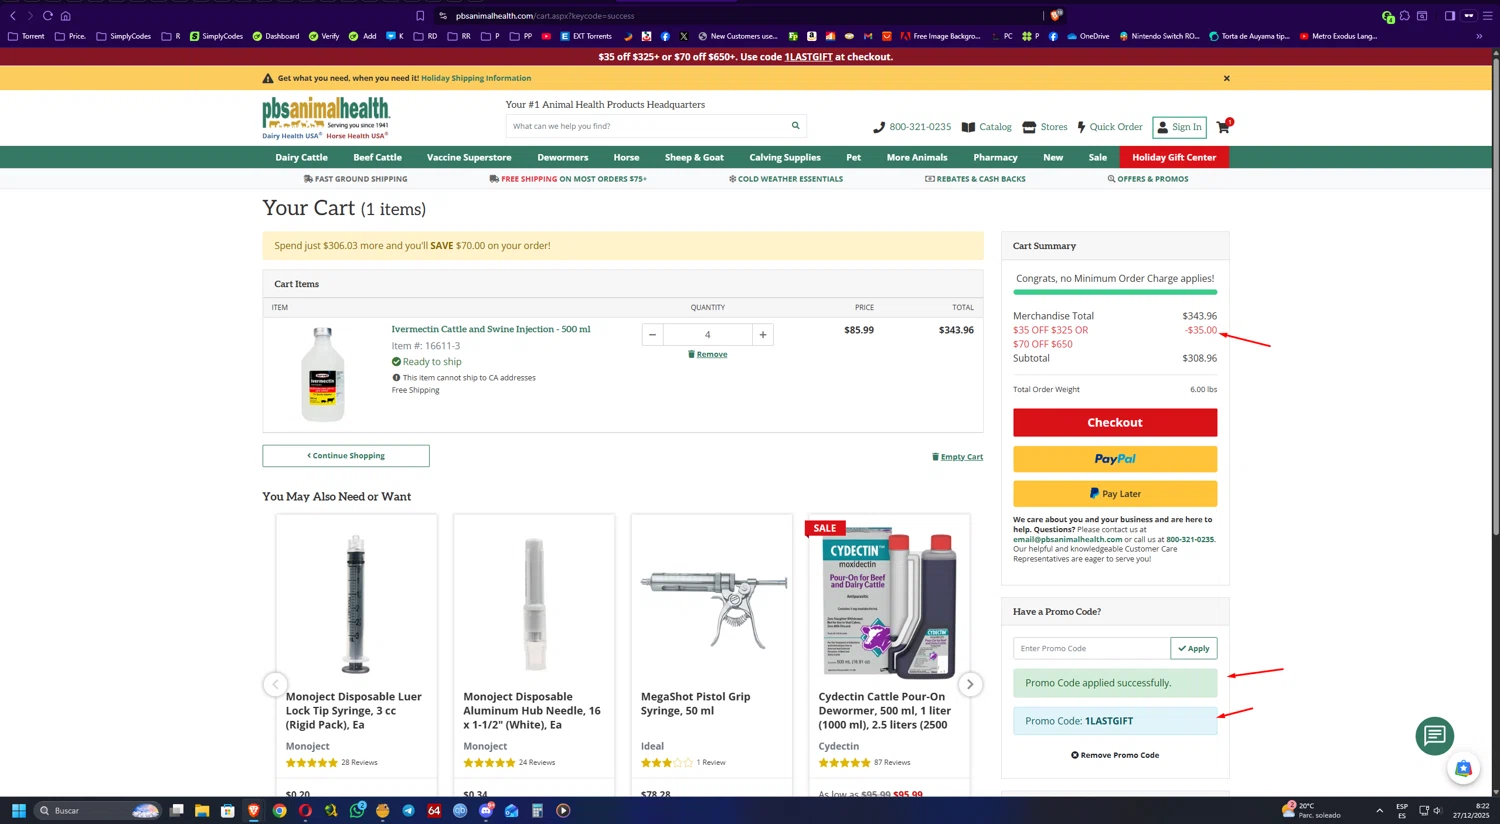
Task: Open the live chat widget
Action: [x=1435, y=736]
